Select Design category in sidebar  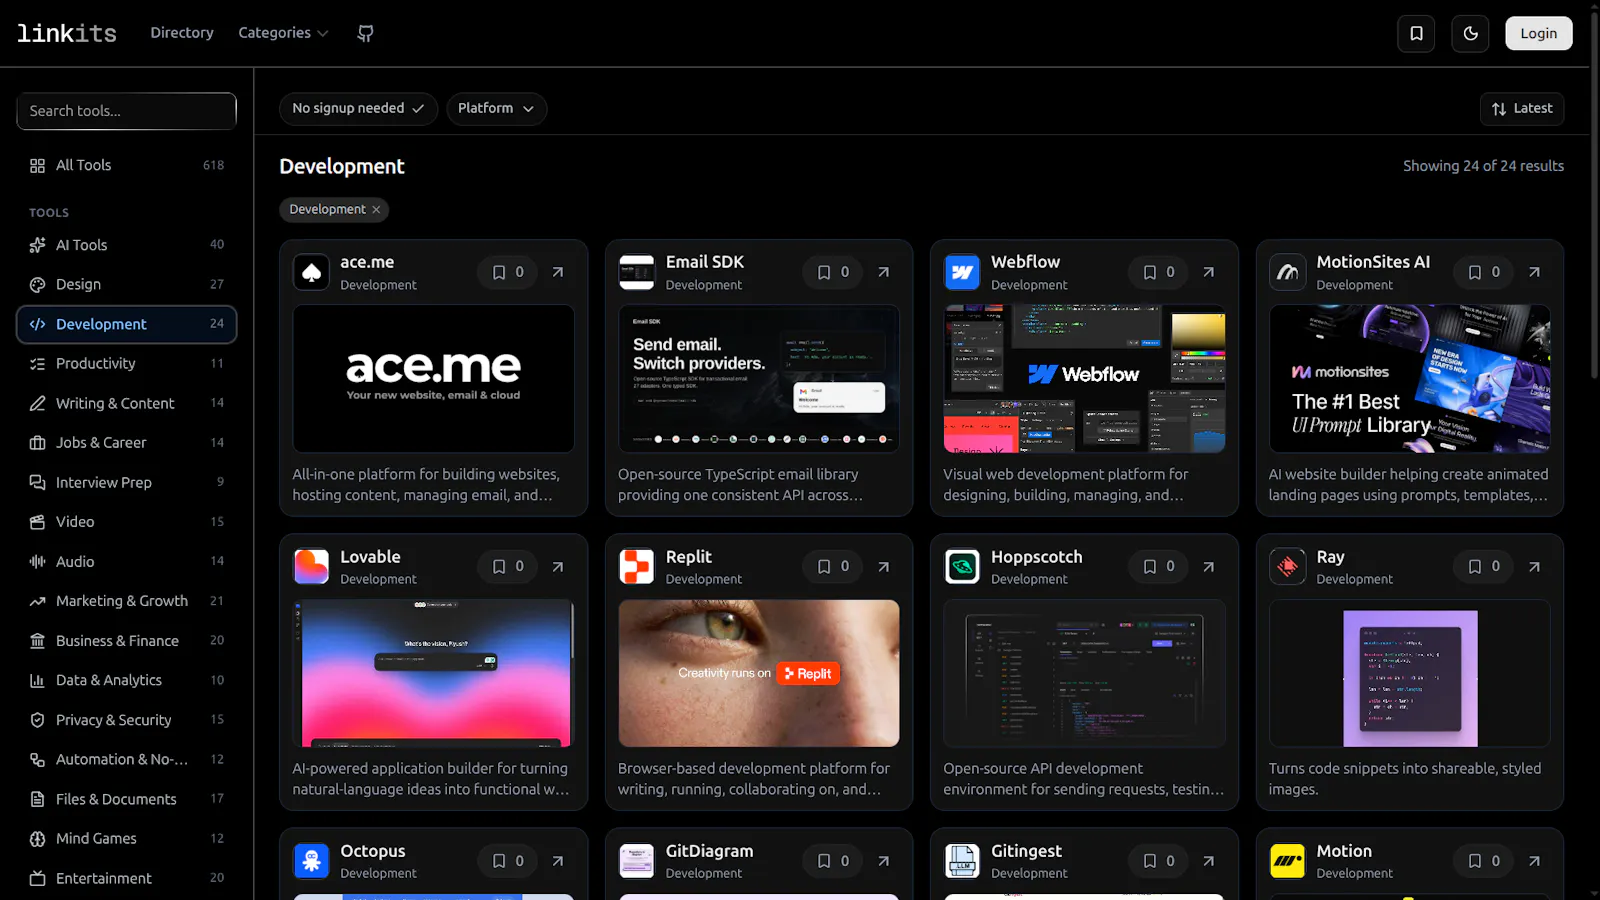pos(126,284)
